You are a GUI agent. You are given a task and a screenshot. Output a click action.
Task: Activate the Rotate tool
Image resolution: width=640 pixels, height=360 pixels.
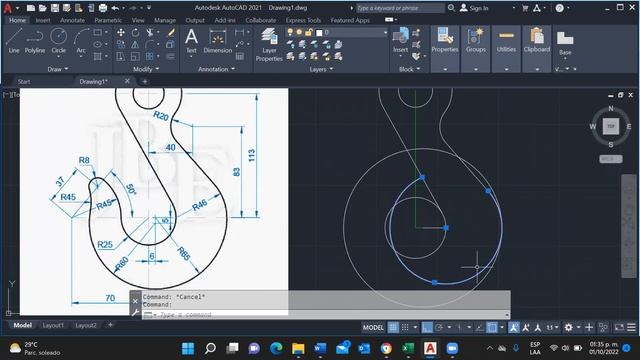tap(135, 32)
